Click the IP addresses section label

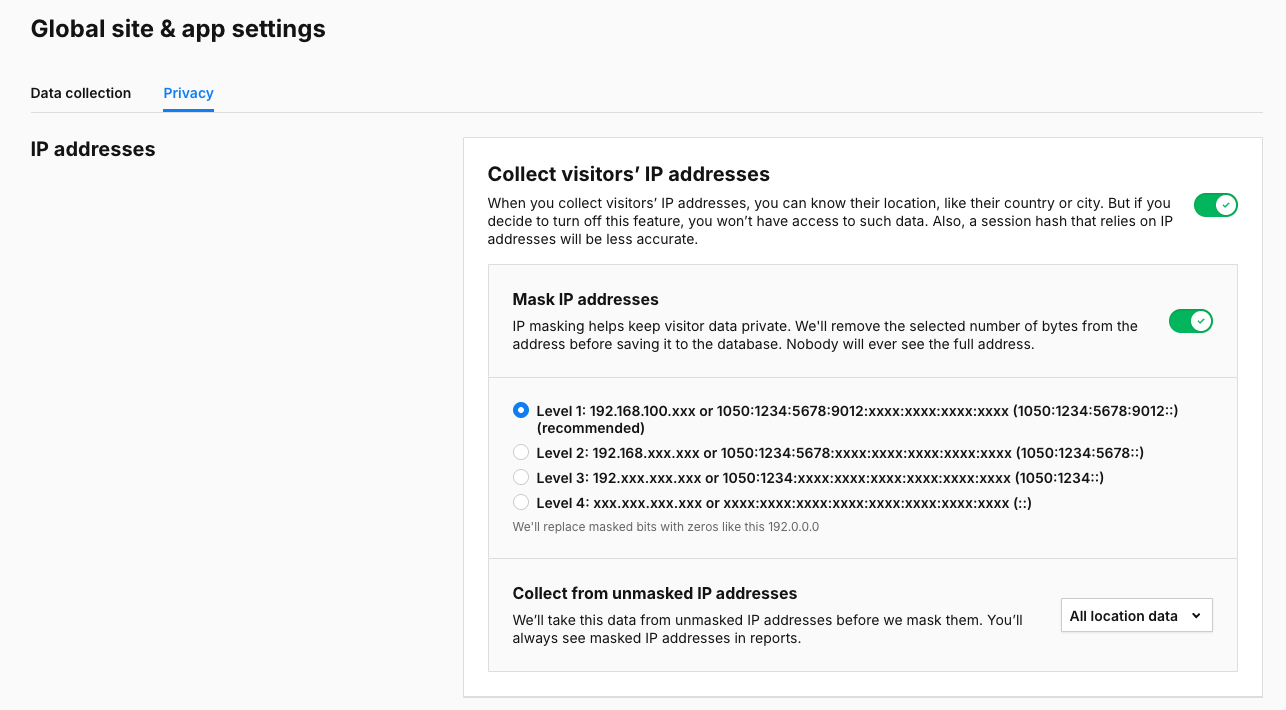tap(92, 149)
